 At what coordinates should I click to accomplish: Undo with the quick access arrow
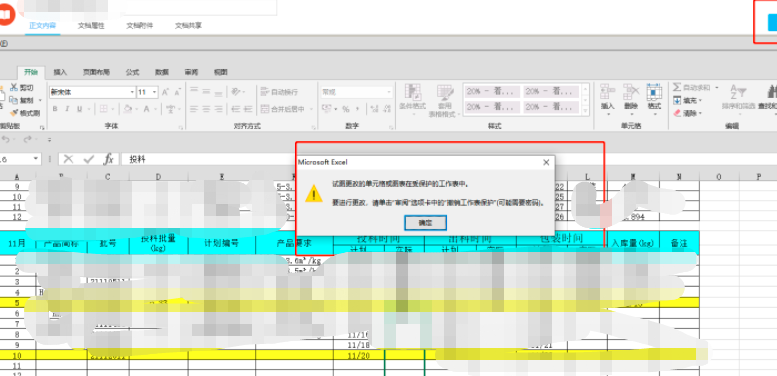click(6, 140)
